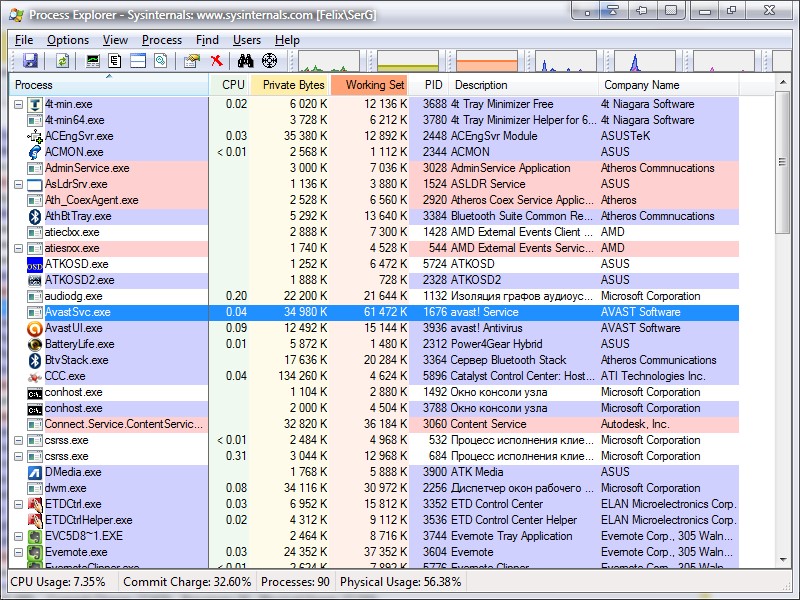800x600 pixels.
Task: Toggle the Show Lower Pane icon
Action: point(138,61)
